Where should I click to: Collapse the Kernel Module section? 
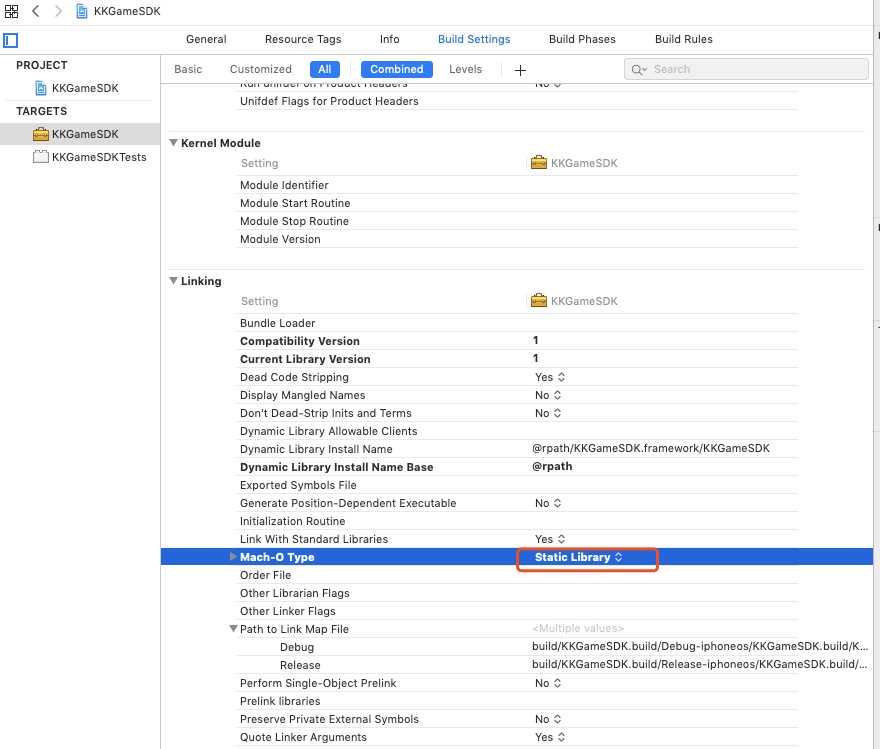[173, 143]
